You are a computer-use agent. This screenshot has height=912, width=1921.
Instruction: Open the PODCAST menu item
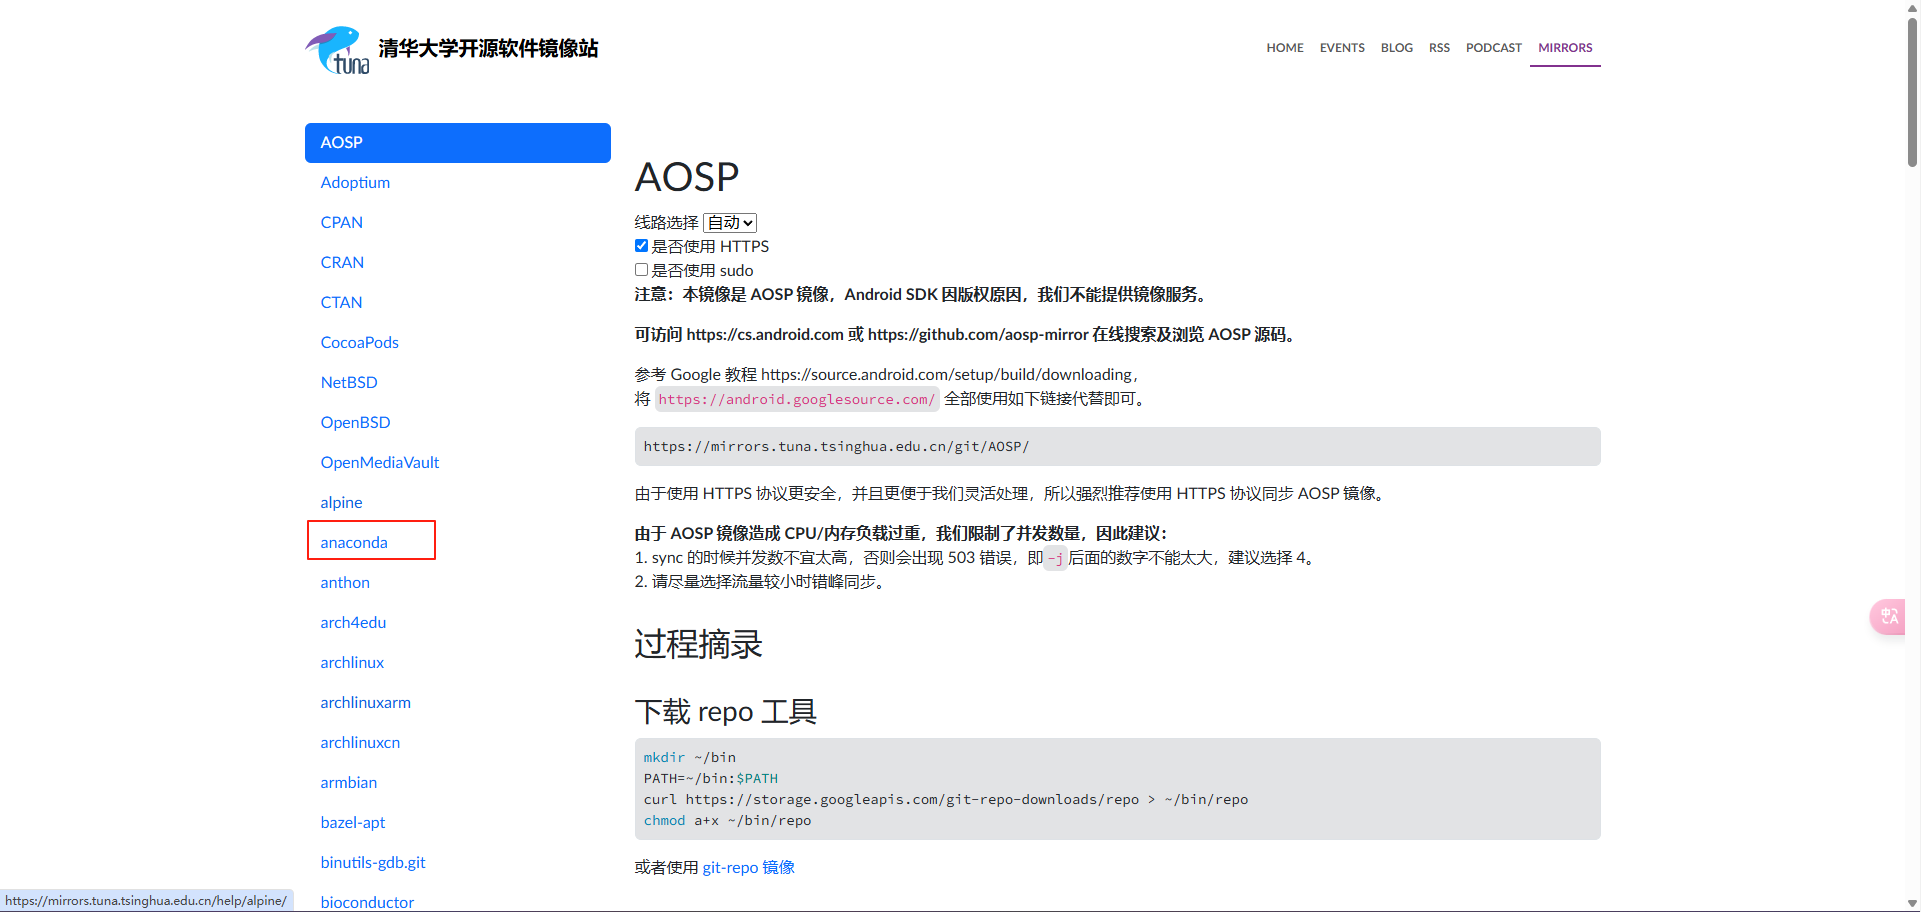(x=1494, y=48)
